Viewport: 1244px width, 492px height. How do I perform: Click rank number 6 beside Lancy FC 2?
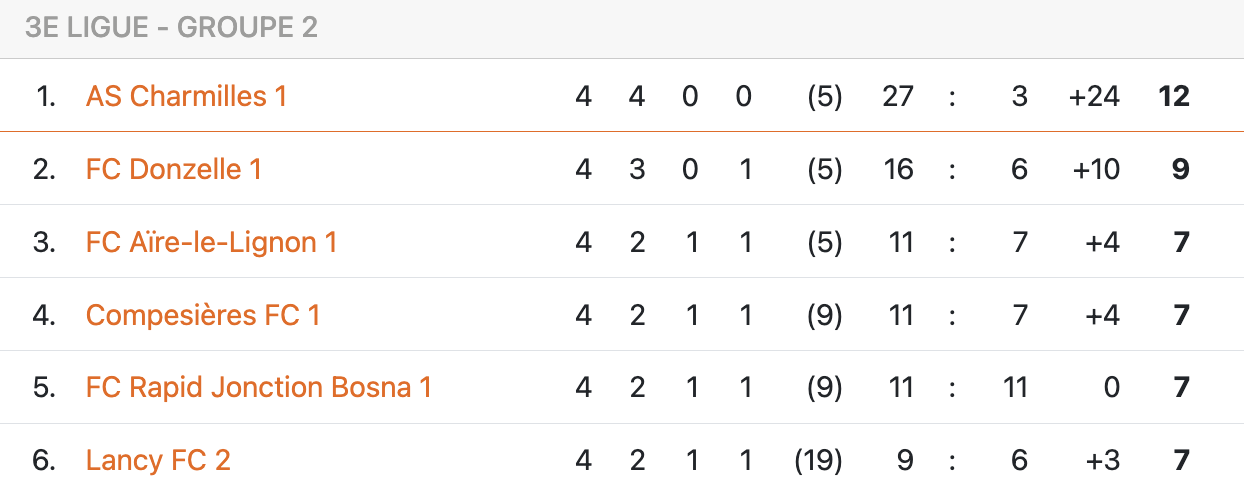coord(44,460)
